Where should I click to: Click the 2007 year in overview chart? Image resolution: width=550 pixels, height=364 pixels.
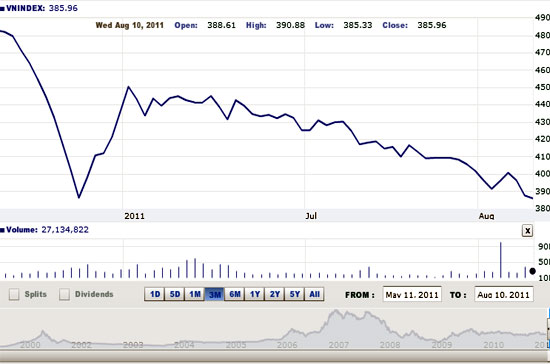(x=338, y=345)
